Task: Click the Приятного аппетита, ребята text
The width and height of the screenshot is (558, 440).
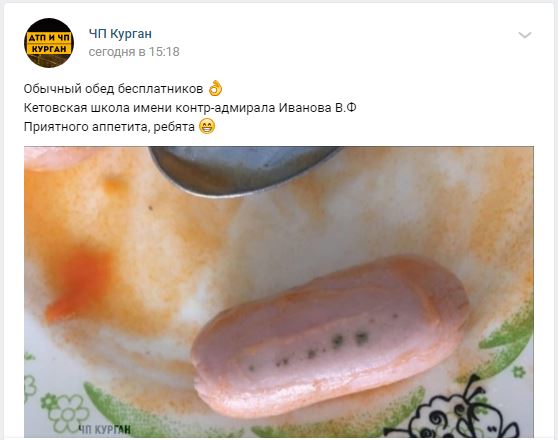Action: [x=109, y=127]
